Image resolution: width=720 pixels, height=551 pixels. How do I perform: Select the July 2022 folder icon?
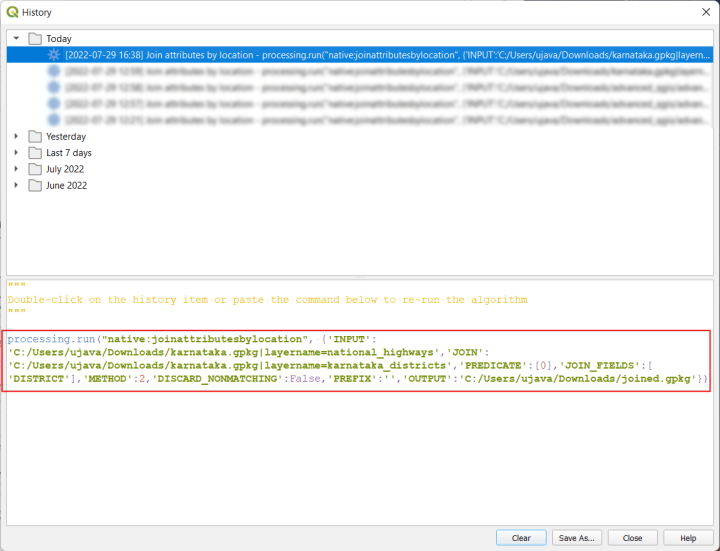pyautogui.click(x=35, y=169)
